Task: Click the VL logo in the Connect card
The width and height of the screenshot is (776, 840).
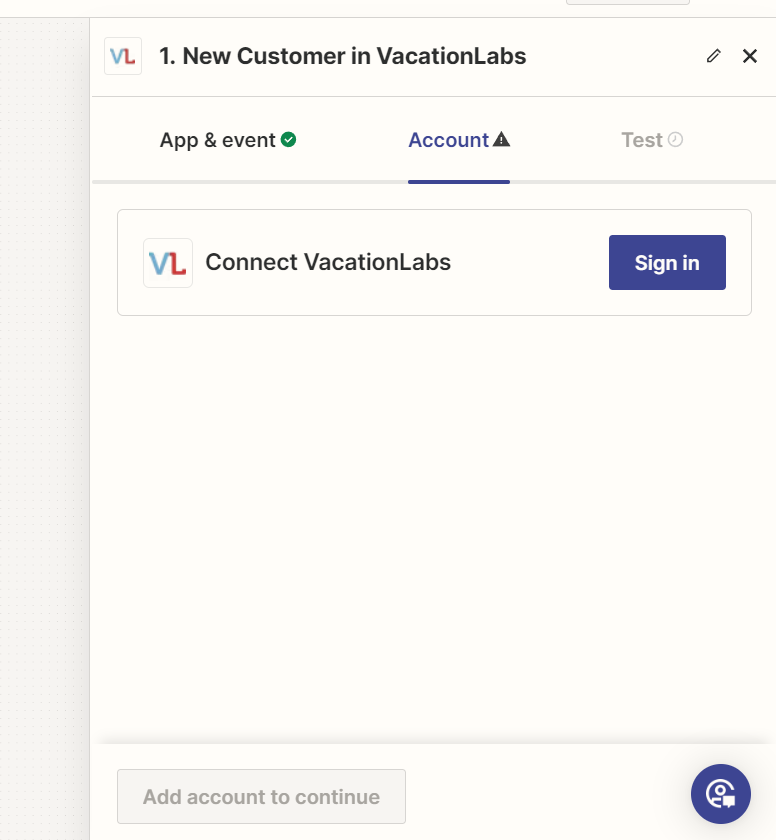Action: click(x=168, y=263)
